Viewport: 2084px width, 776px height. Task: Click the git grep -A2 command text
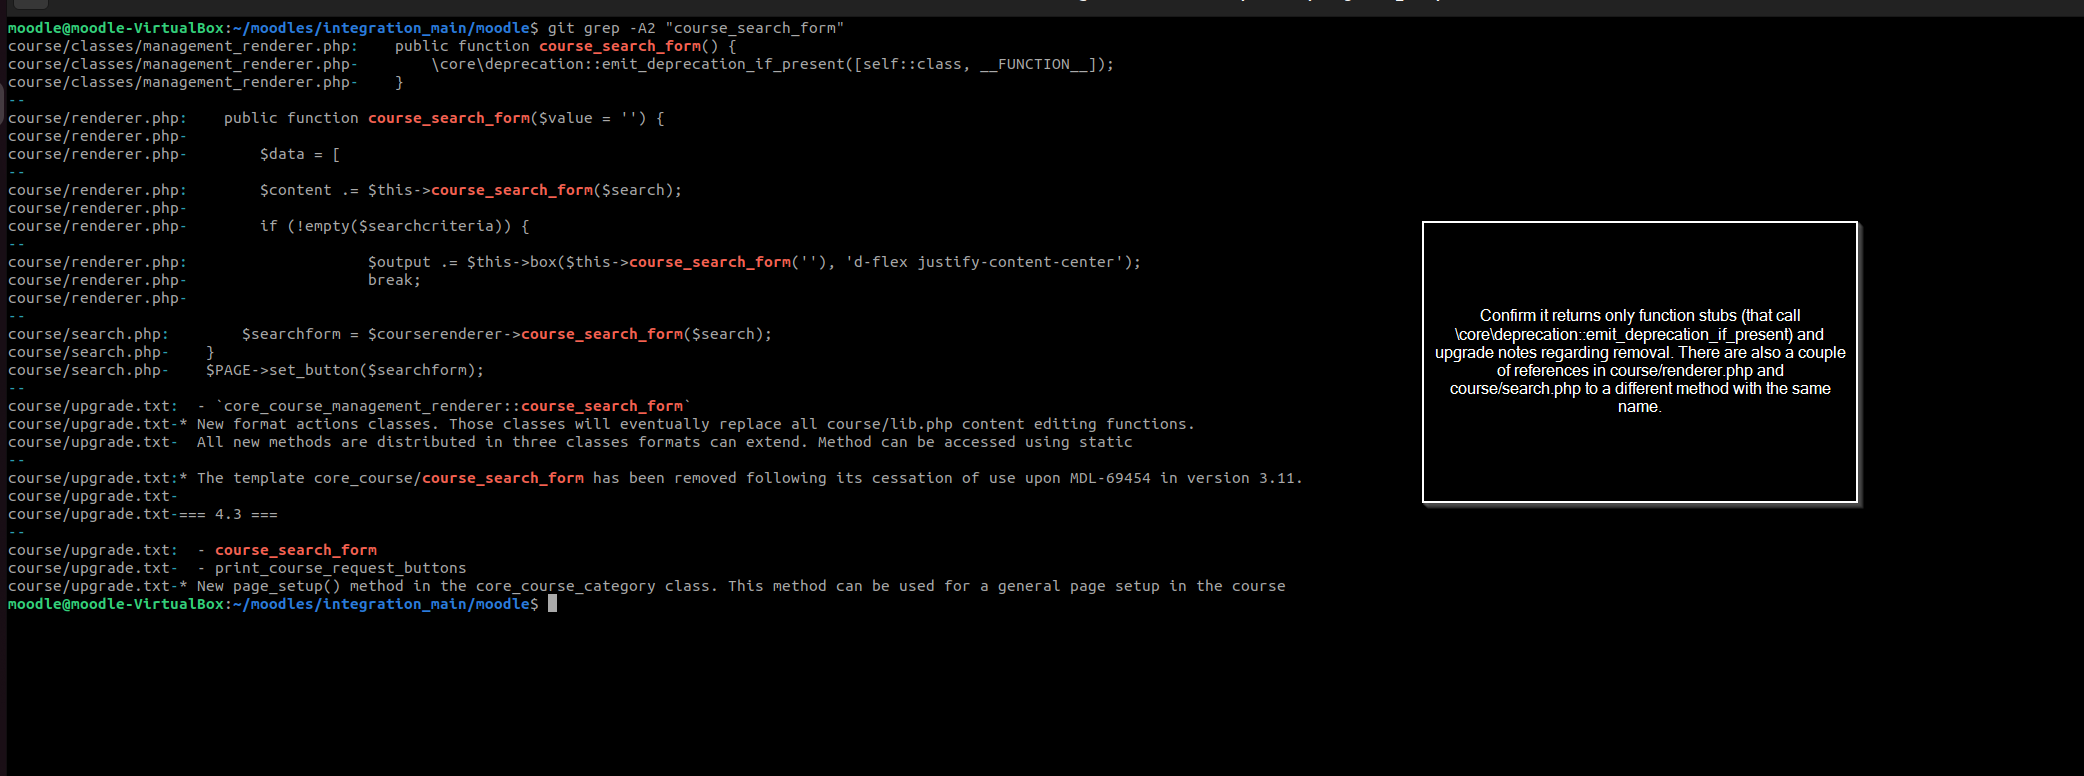pos(696,28)
